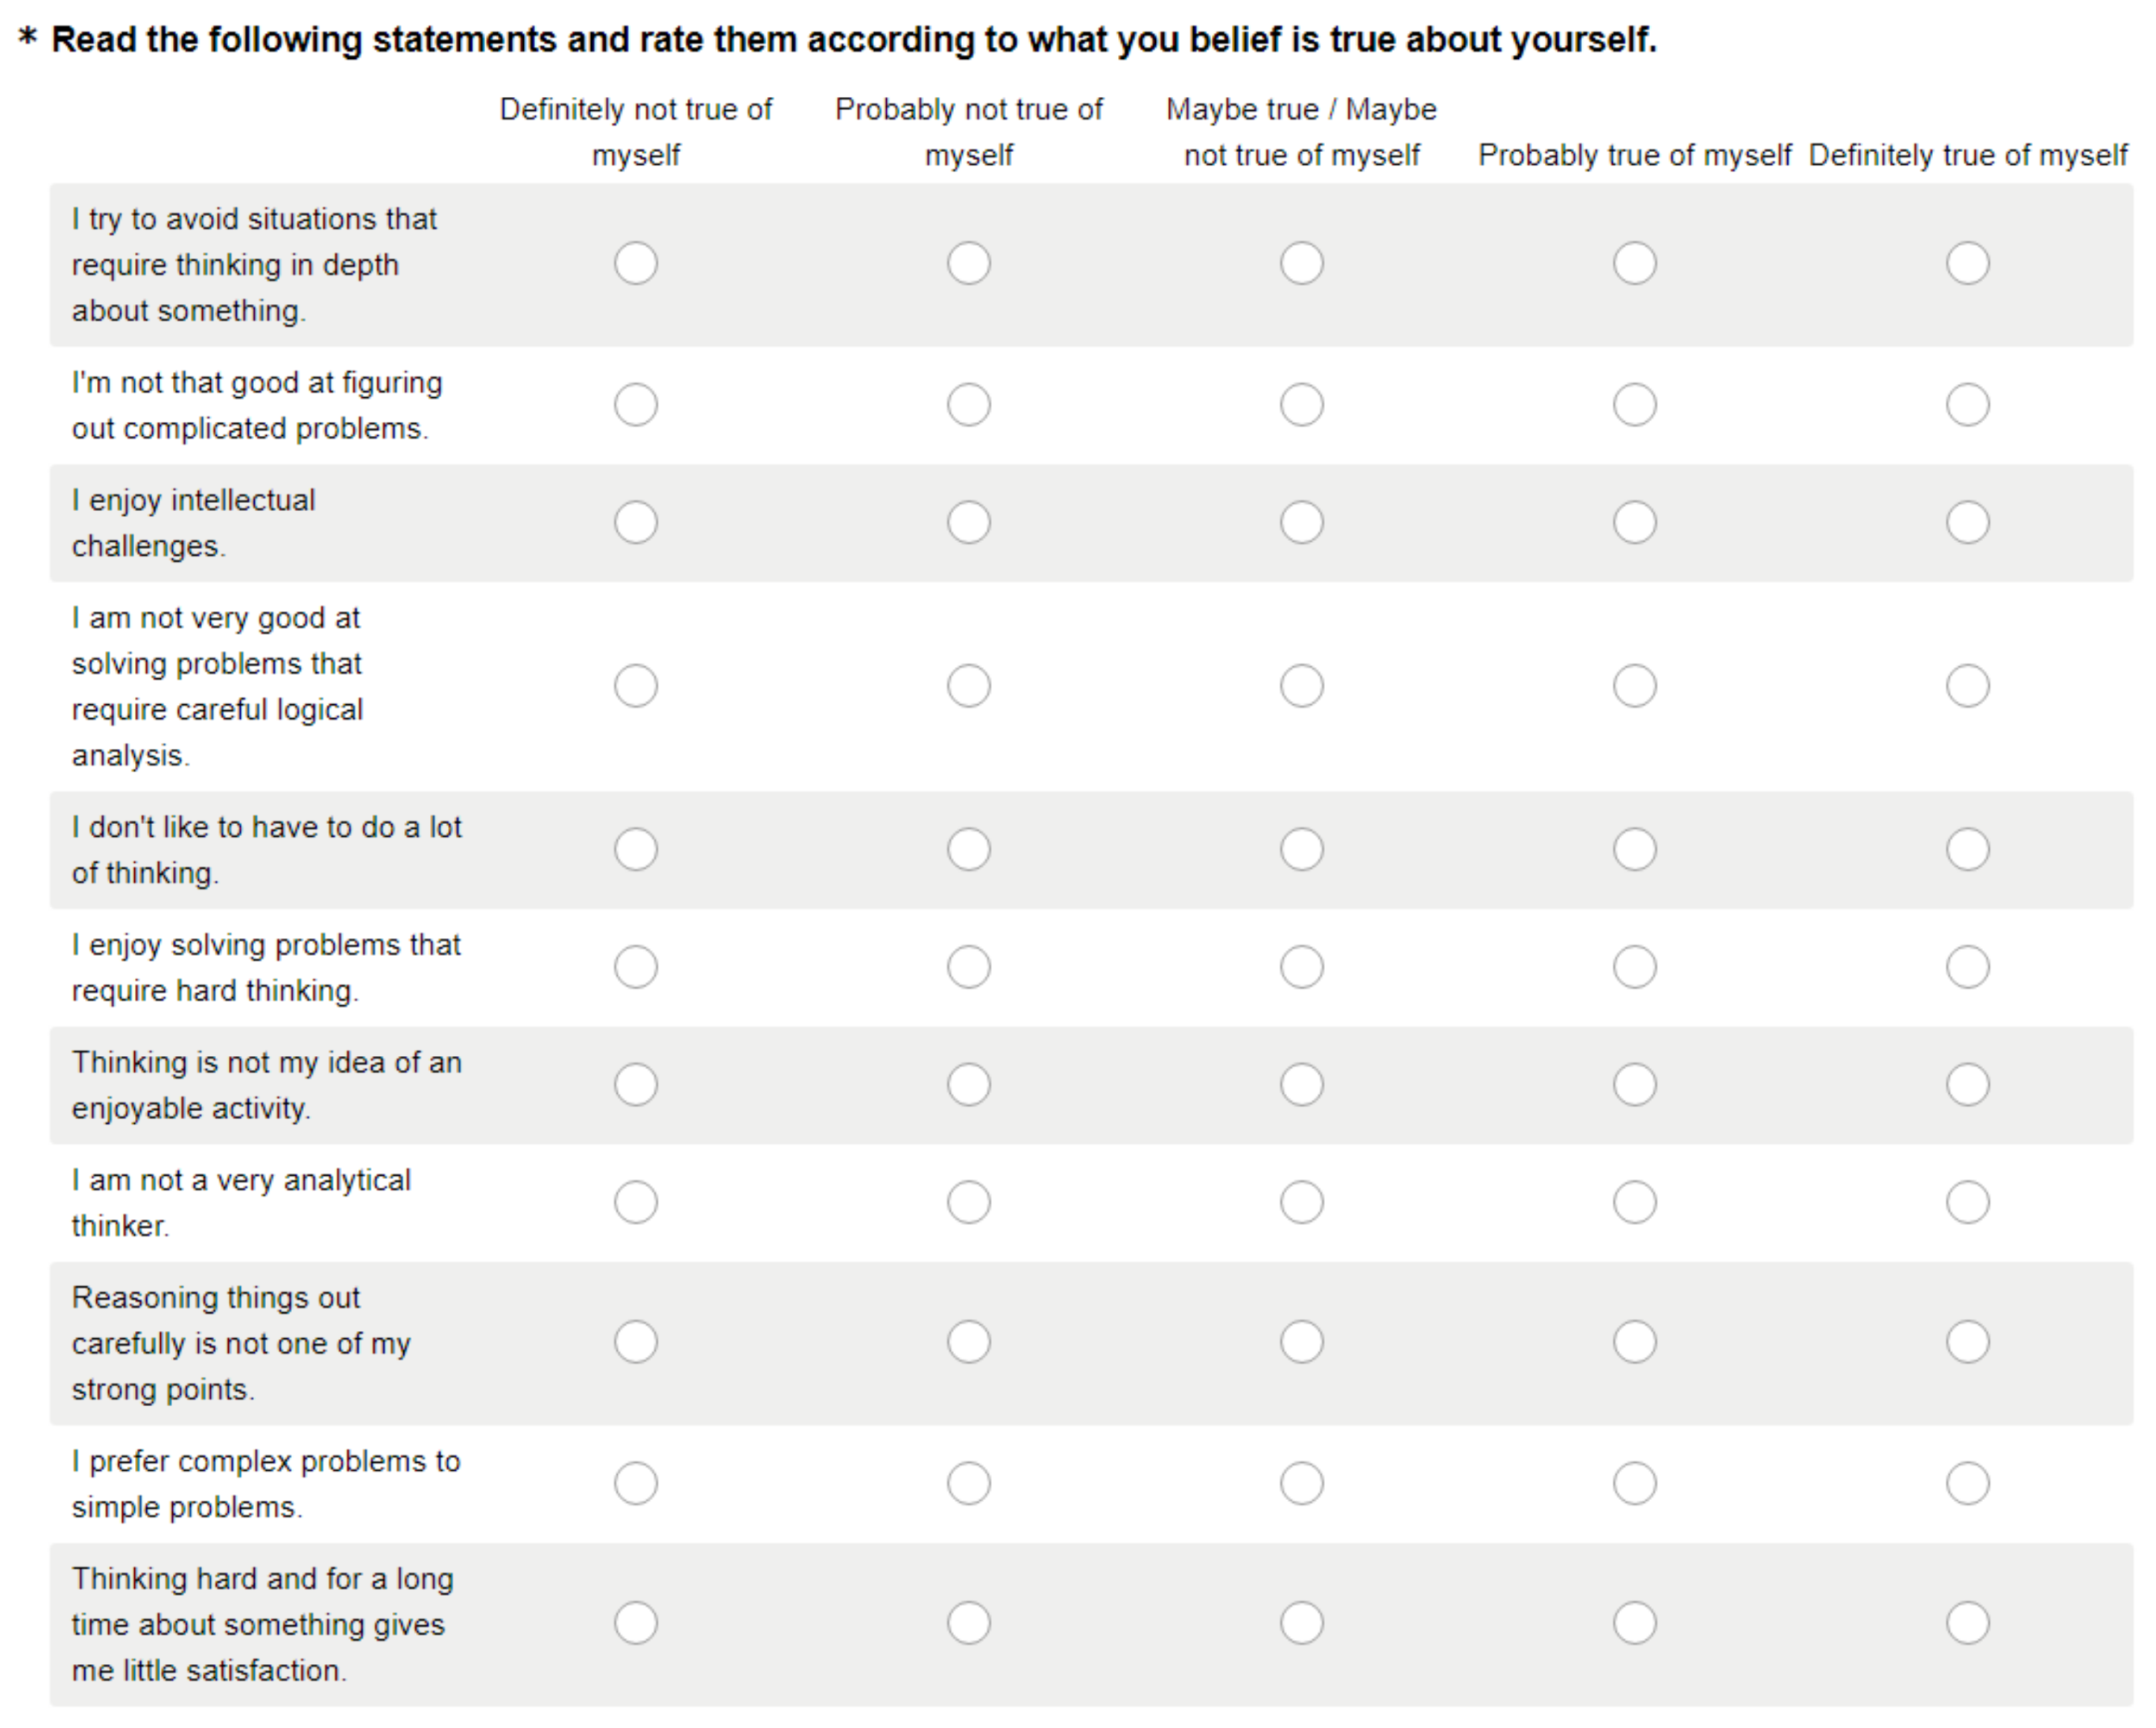The image size is (2156, 1728).
Task: Choose 'Definitely true' for not good at complicated problems
Action: [1967, 405]
